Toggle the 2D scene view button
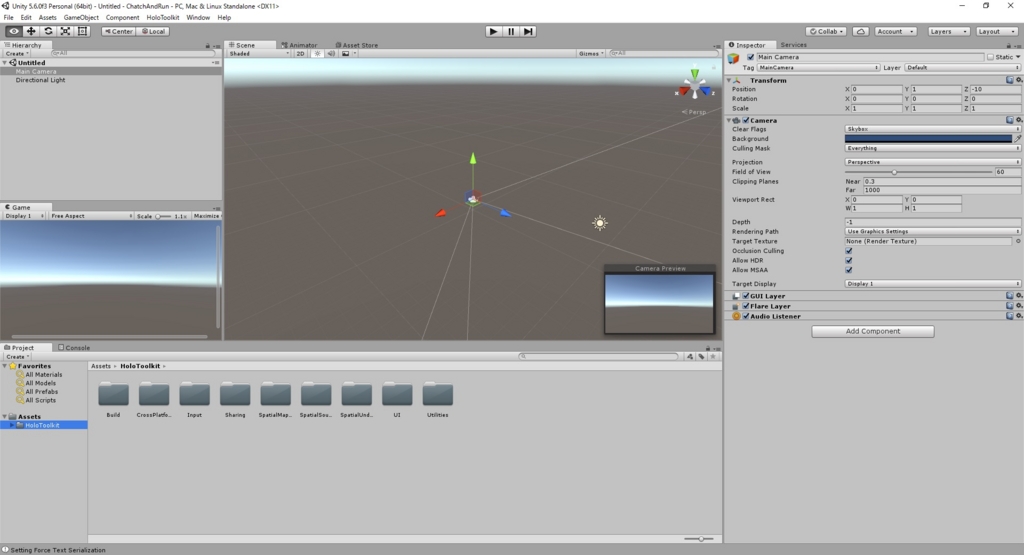 pyautogui.click(x=300, y=54)
